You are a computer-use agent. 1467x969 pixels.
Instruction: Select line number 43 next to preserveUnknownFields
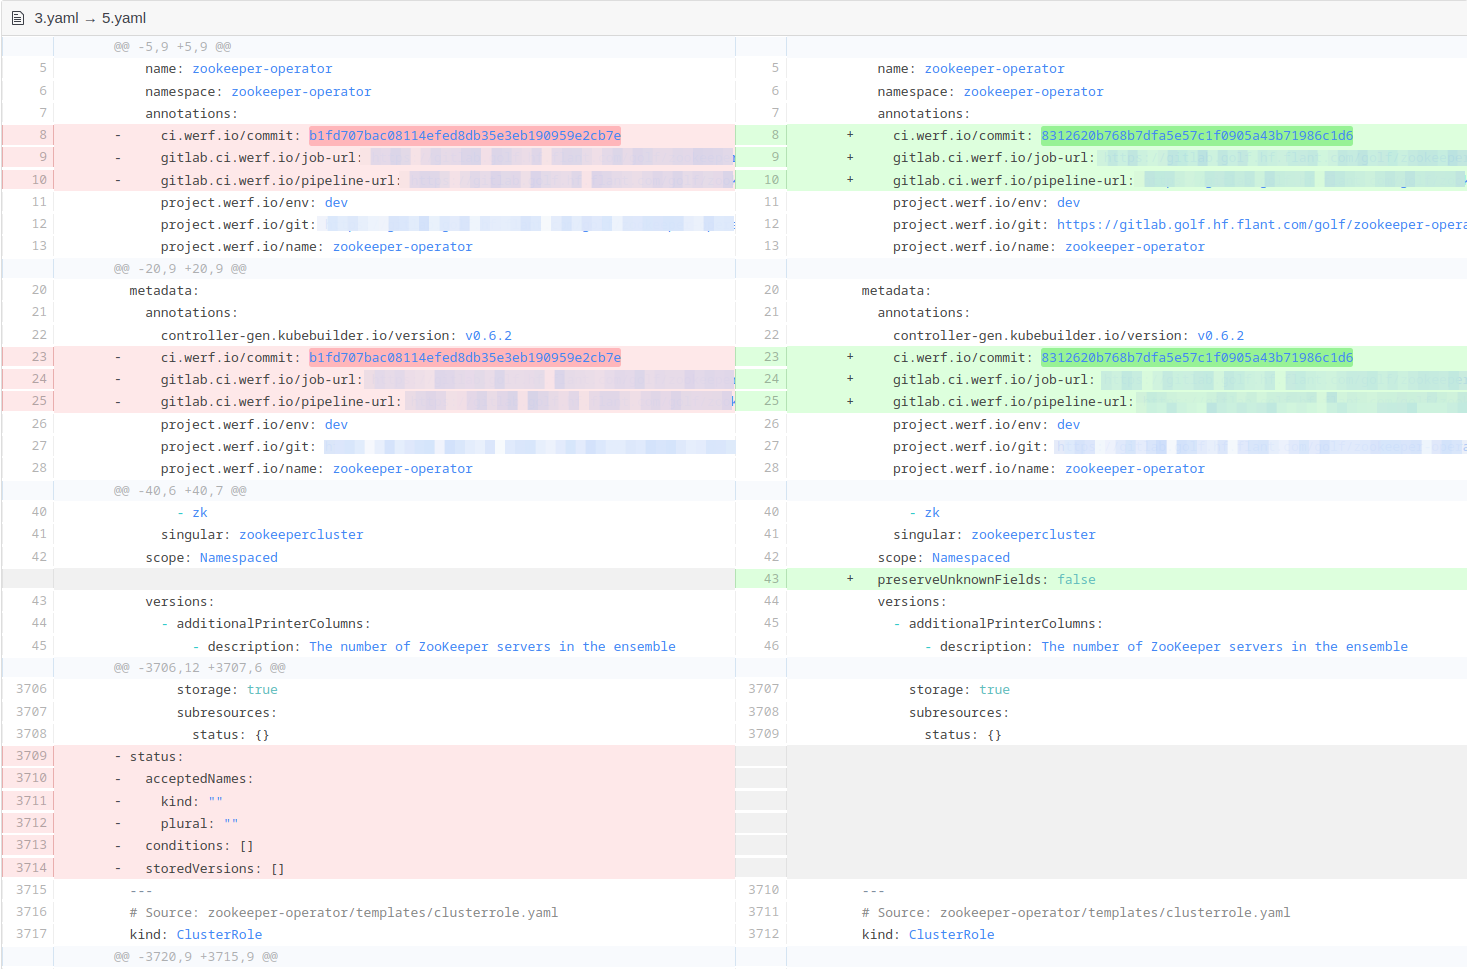pyautogui.click(x=768, y=578)
